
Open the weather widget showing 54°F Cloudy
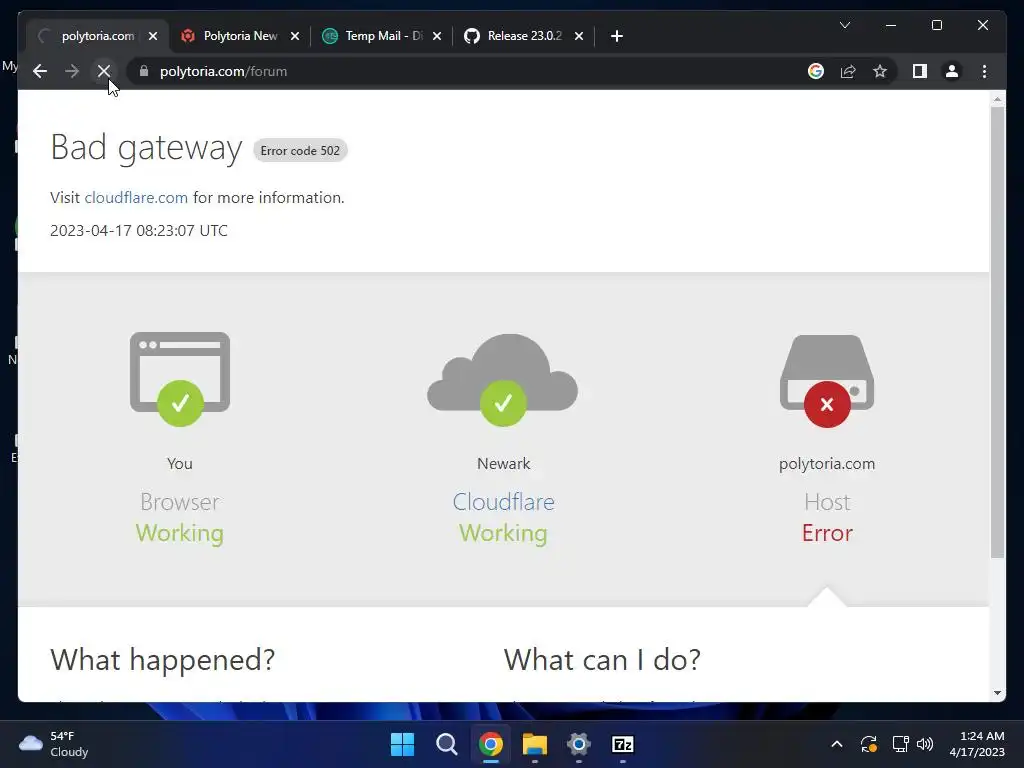54,744
